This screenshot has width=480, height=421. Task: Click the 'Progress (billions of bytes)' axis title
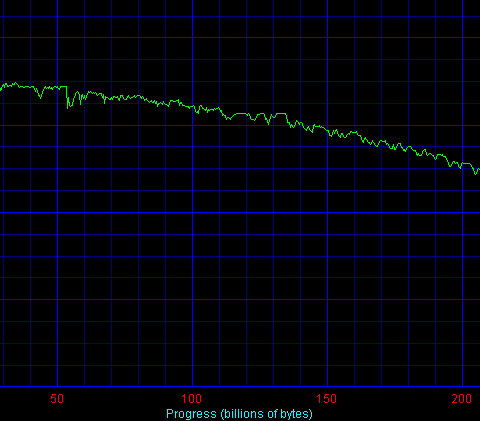click(x=239, y=414)
